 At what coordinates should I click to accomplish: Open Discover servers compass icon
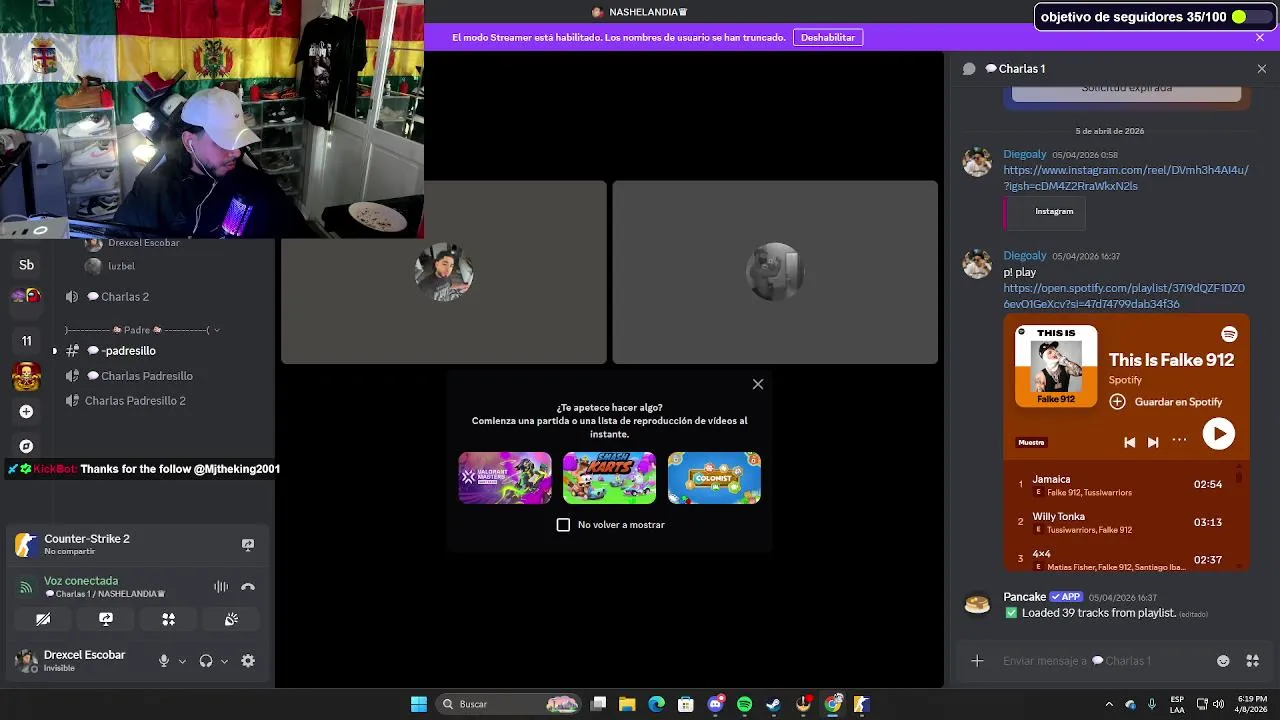click(27, 446)
